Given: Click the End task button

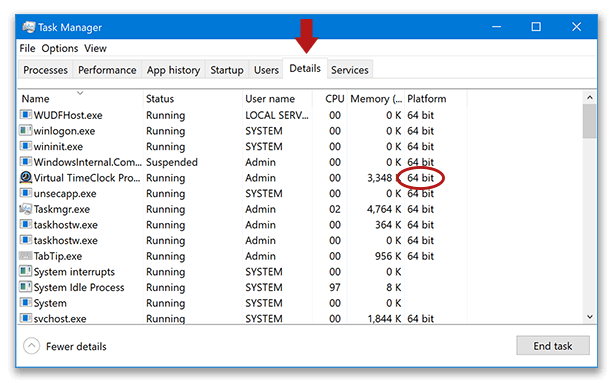Looking at the screenshot, I should pyautogui.click(x=553, y=346).
